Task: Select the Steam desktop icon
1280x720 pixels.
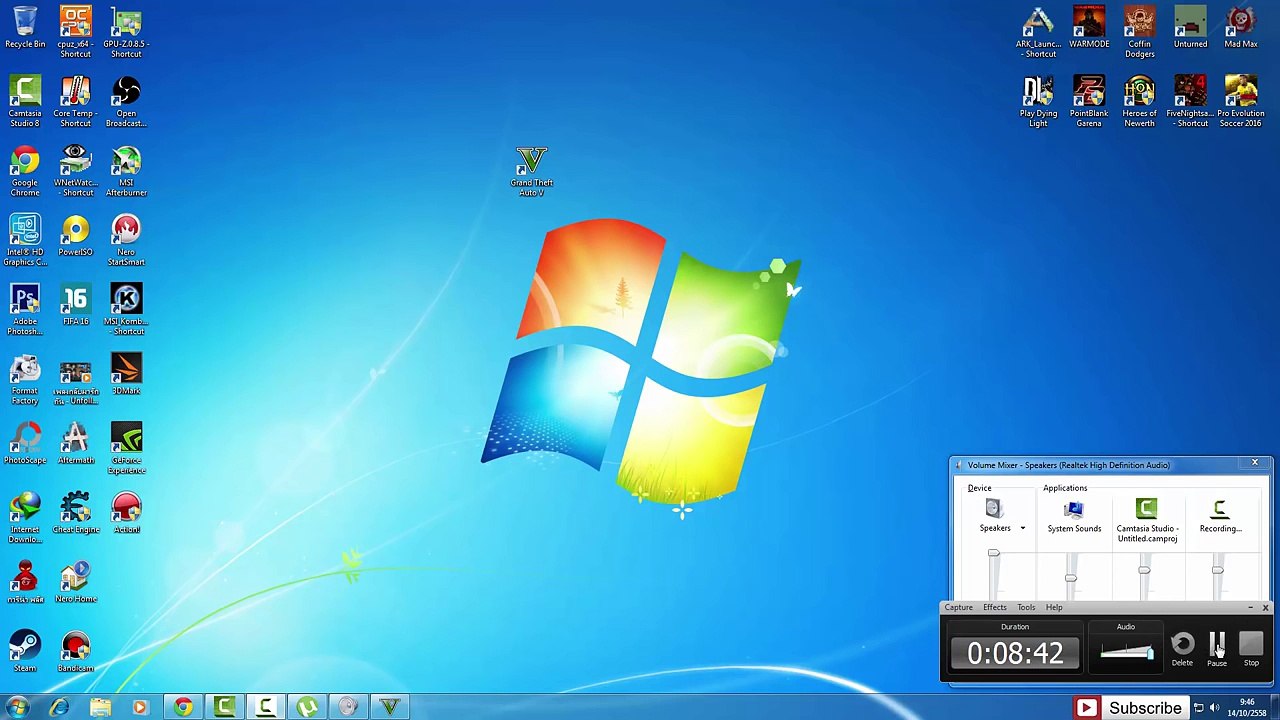Action: point(25,652)
